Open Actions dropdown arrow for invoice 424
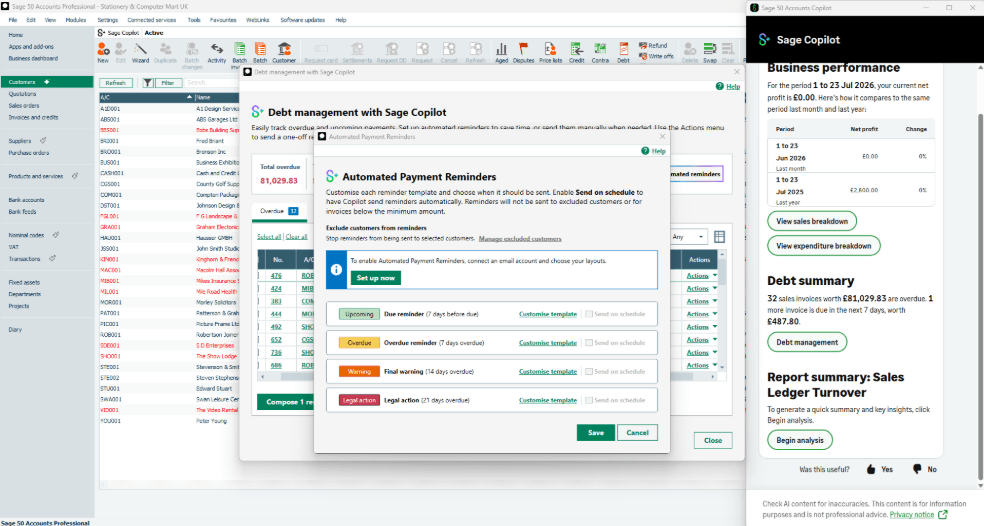985x526 pixels. pyautogui.click(x=715, y=288)
